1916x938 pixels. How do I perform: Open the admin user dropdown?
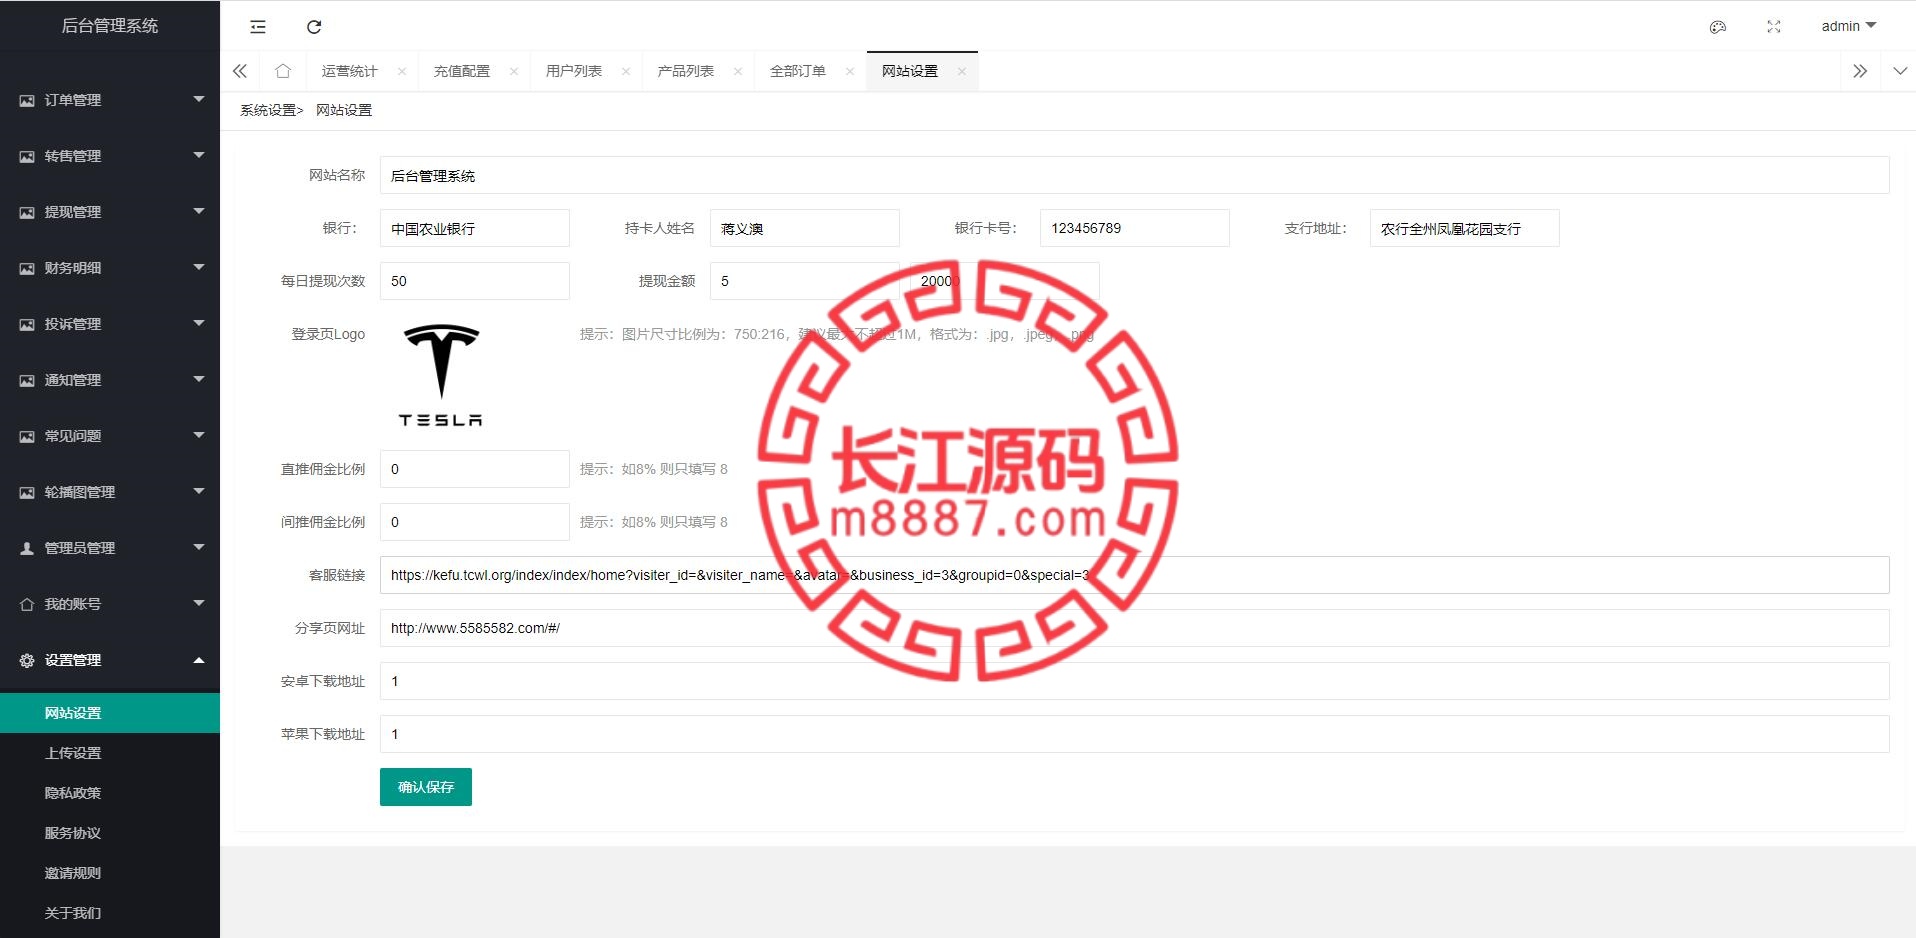[x=1848, y=26]
